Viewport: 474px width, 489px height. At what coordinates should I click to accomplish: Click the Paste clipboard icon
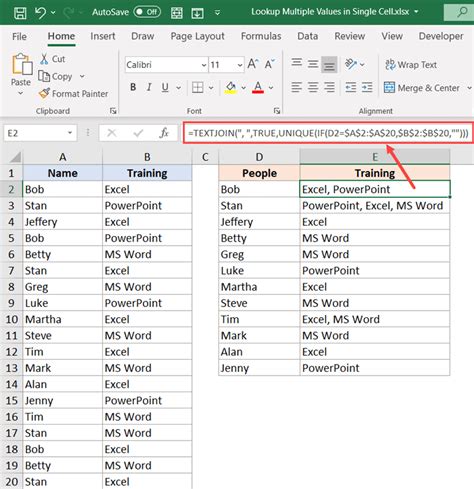[22, 64]
